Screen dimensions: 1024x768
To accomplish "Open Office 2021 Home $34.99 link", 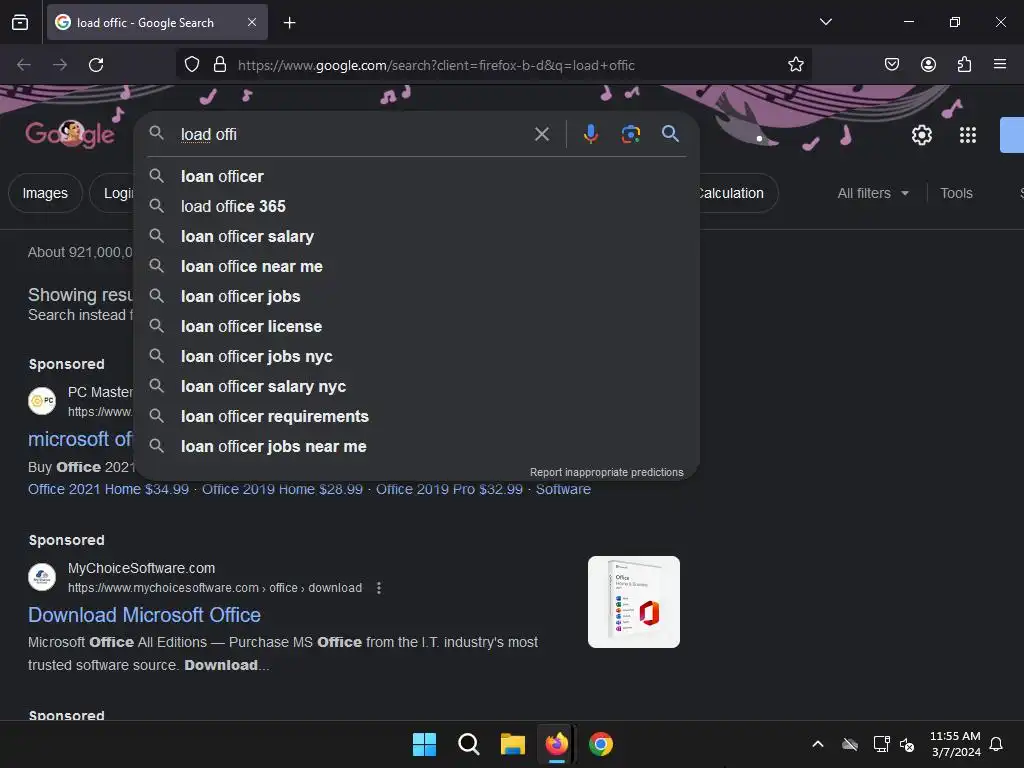I will [108, 489].
